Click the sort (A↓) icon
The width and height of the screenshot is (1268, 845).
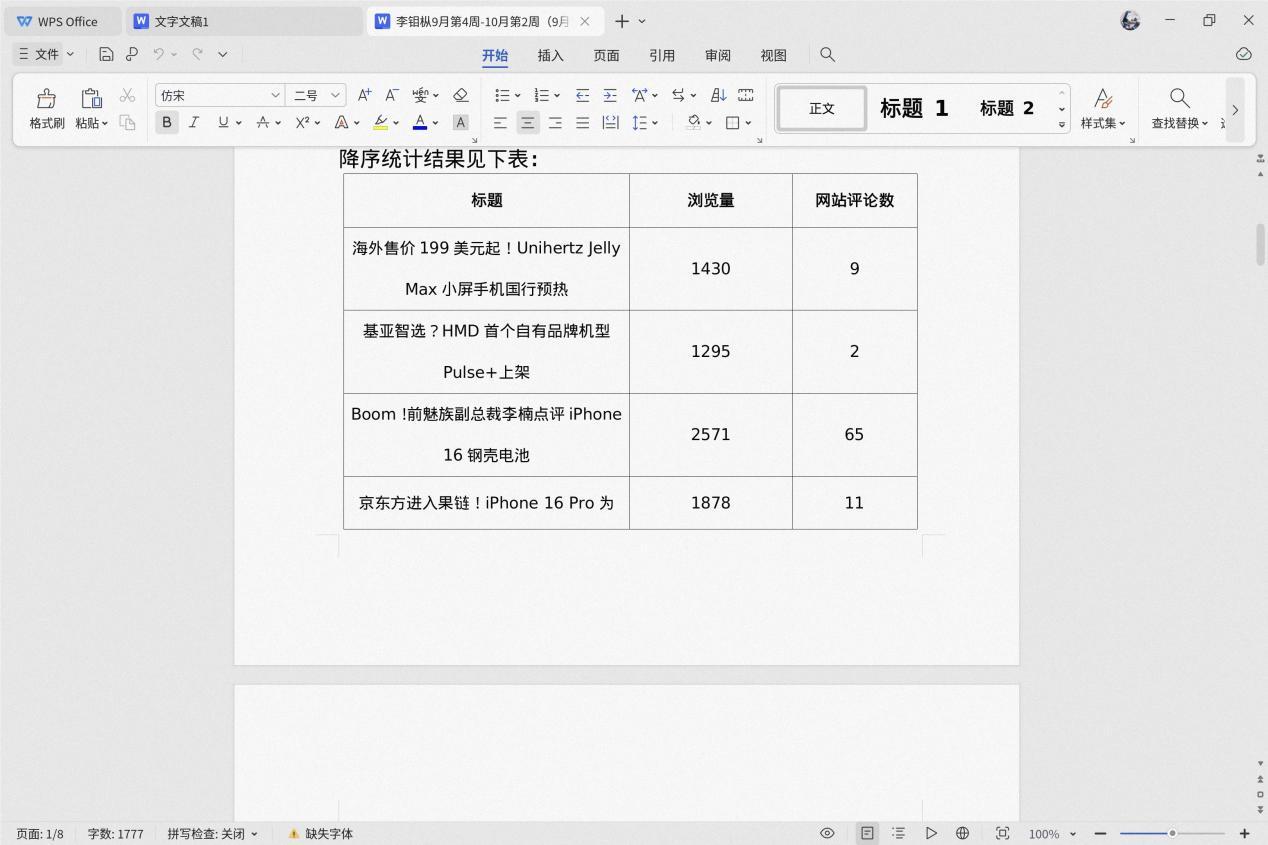point(718,95)
